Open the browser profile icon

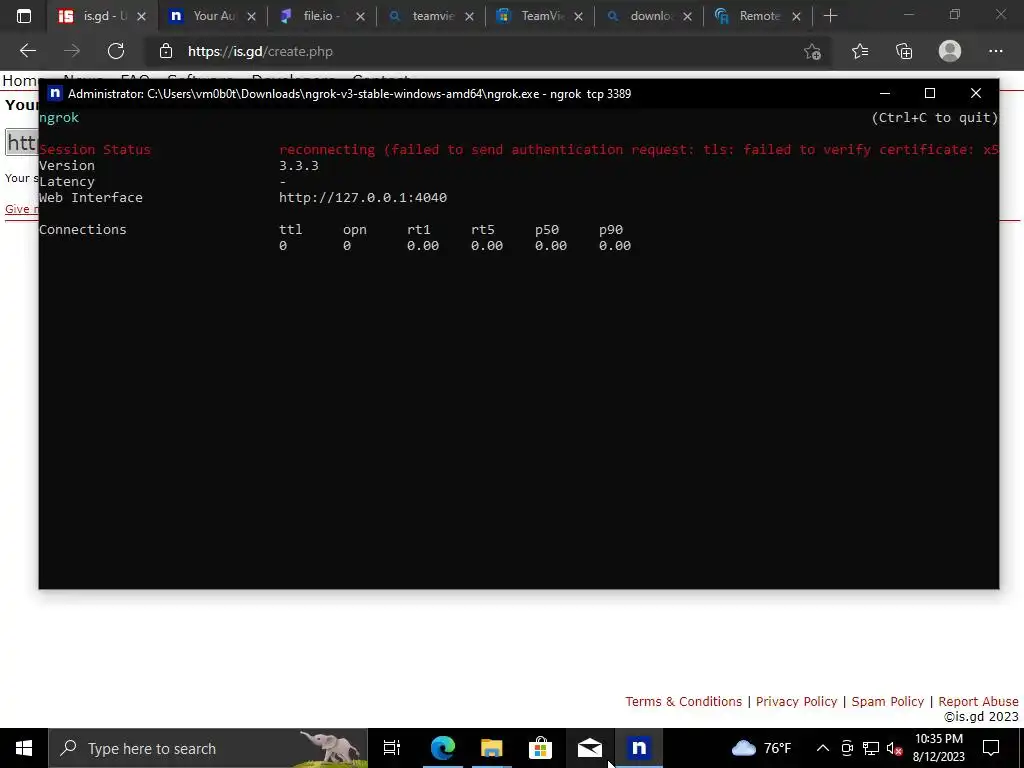pos(950,51)
